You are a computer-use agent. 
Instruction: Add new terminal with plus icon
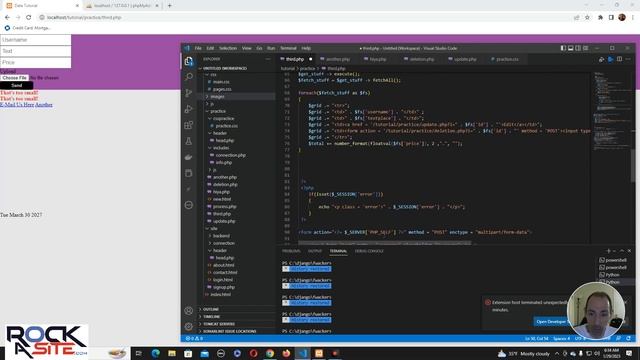point(608,251)
